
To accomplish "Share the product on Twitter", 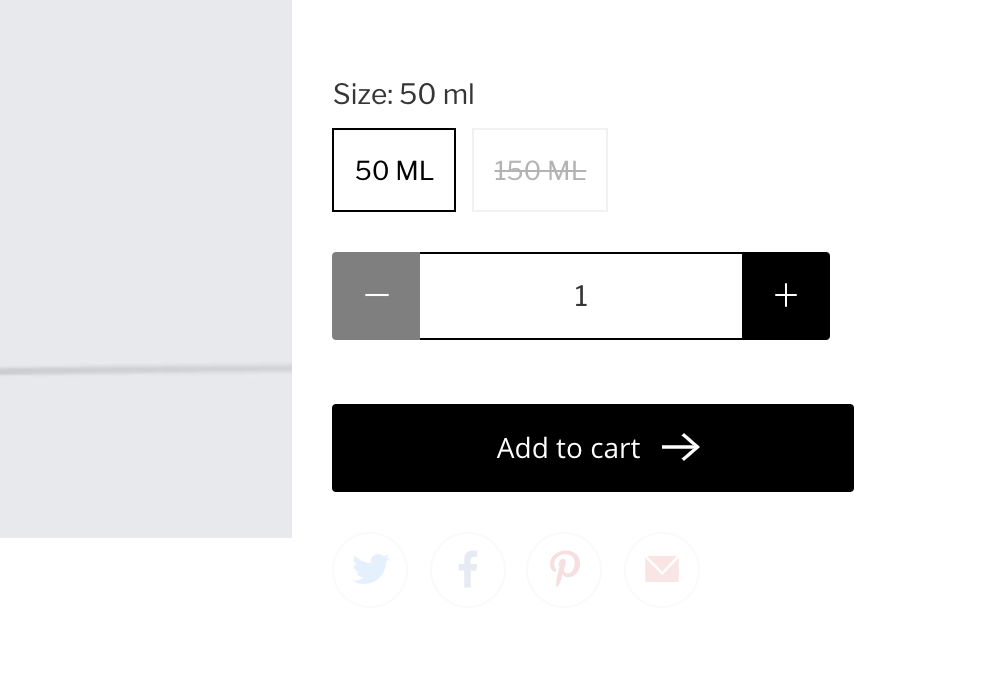I will [x=370, y=570].
